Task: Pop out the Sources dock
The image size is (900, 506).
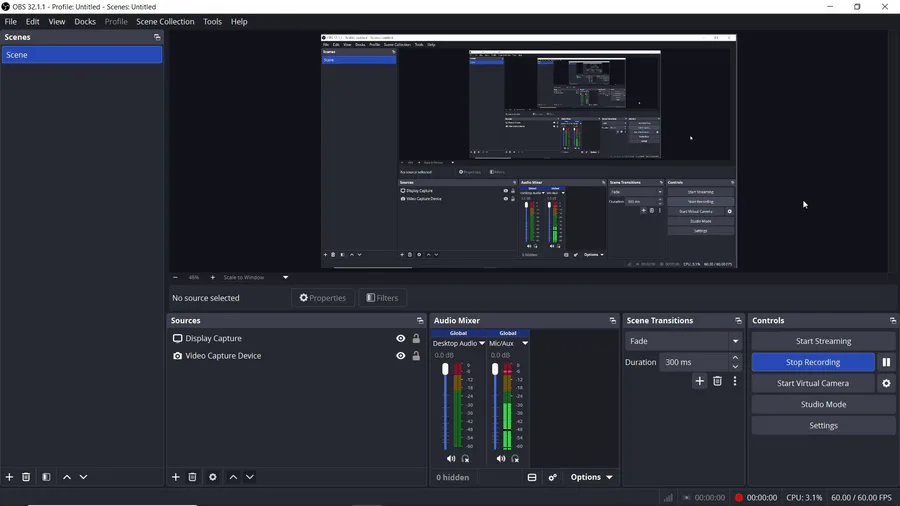Action: (x=420, y=321)
